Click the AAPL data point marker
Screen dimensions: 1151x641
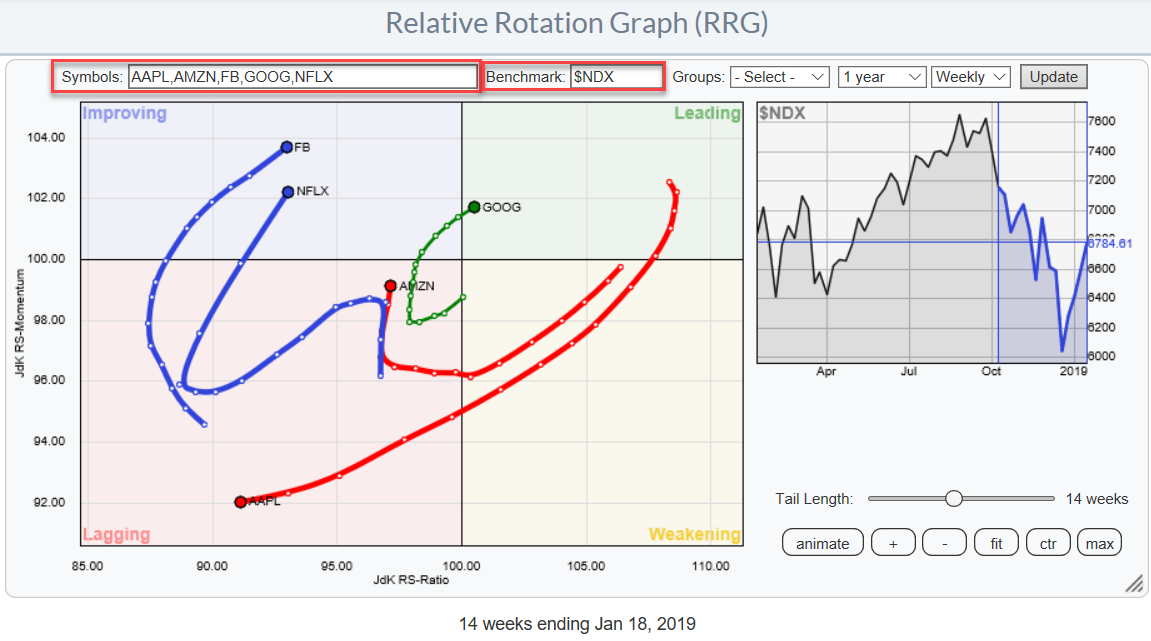click(240, 502)
